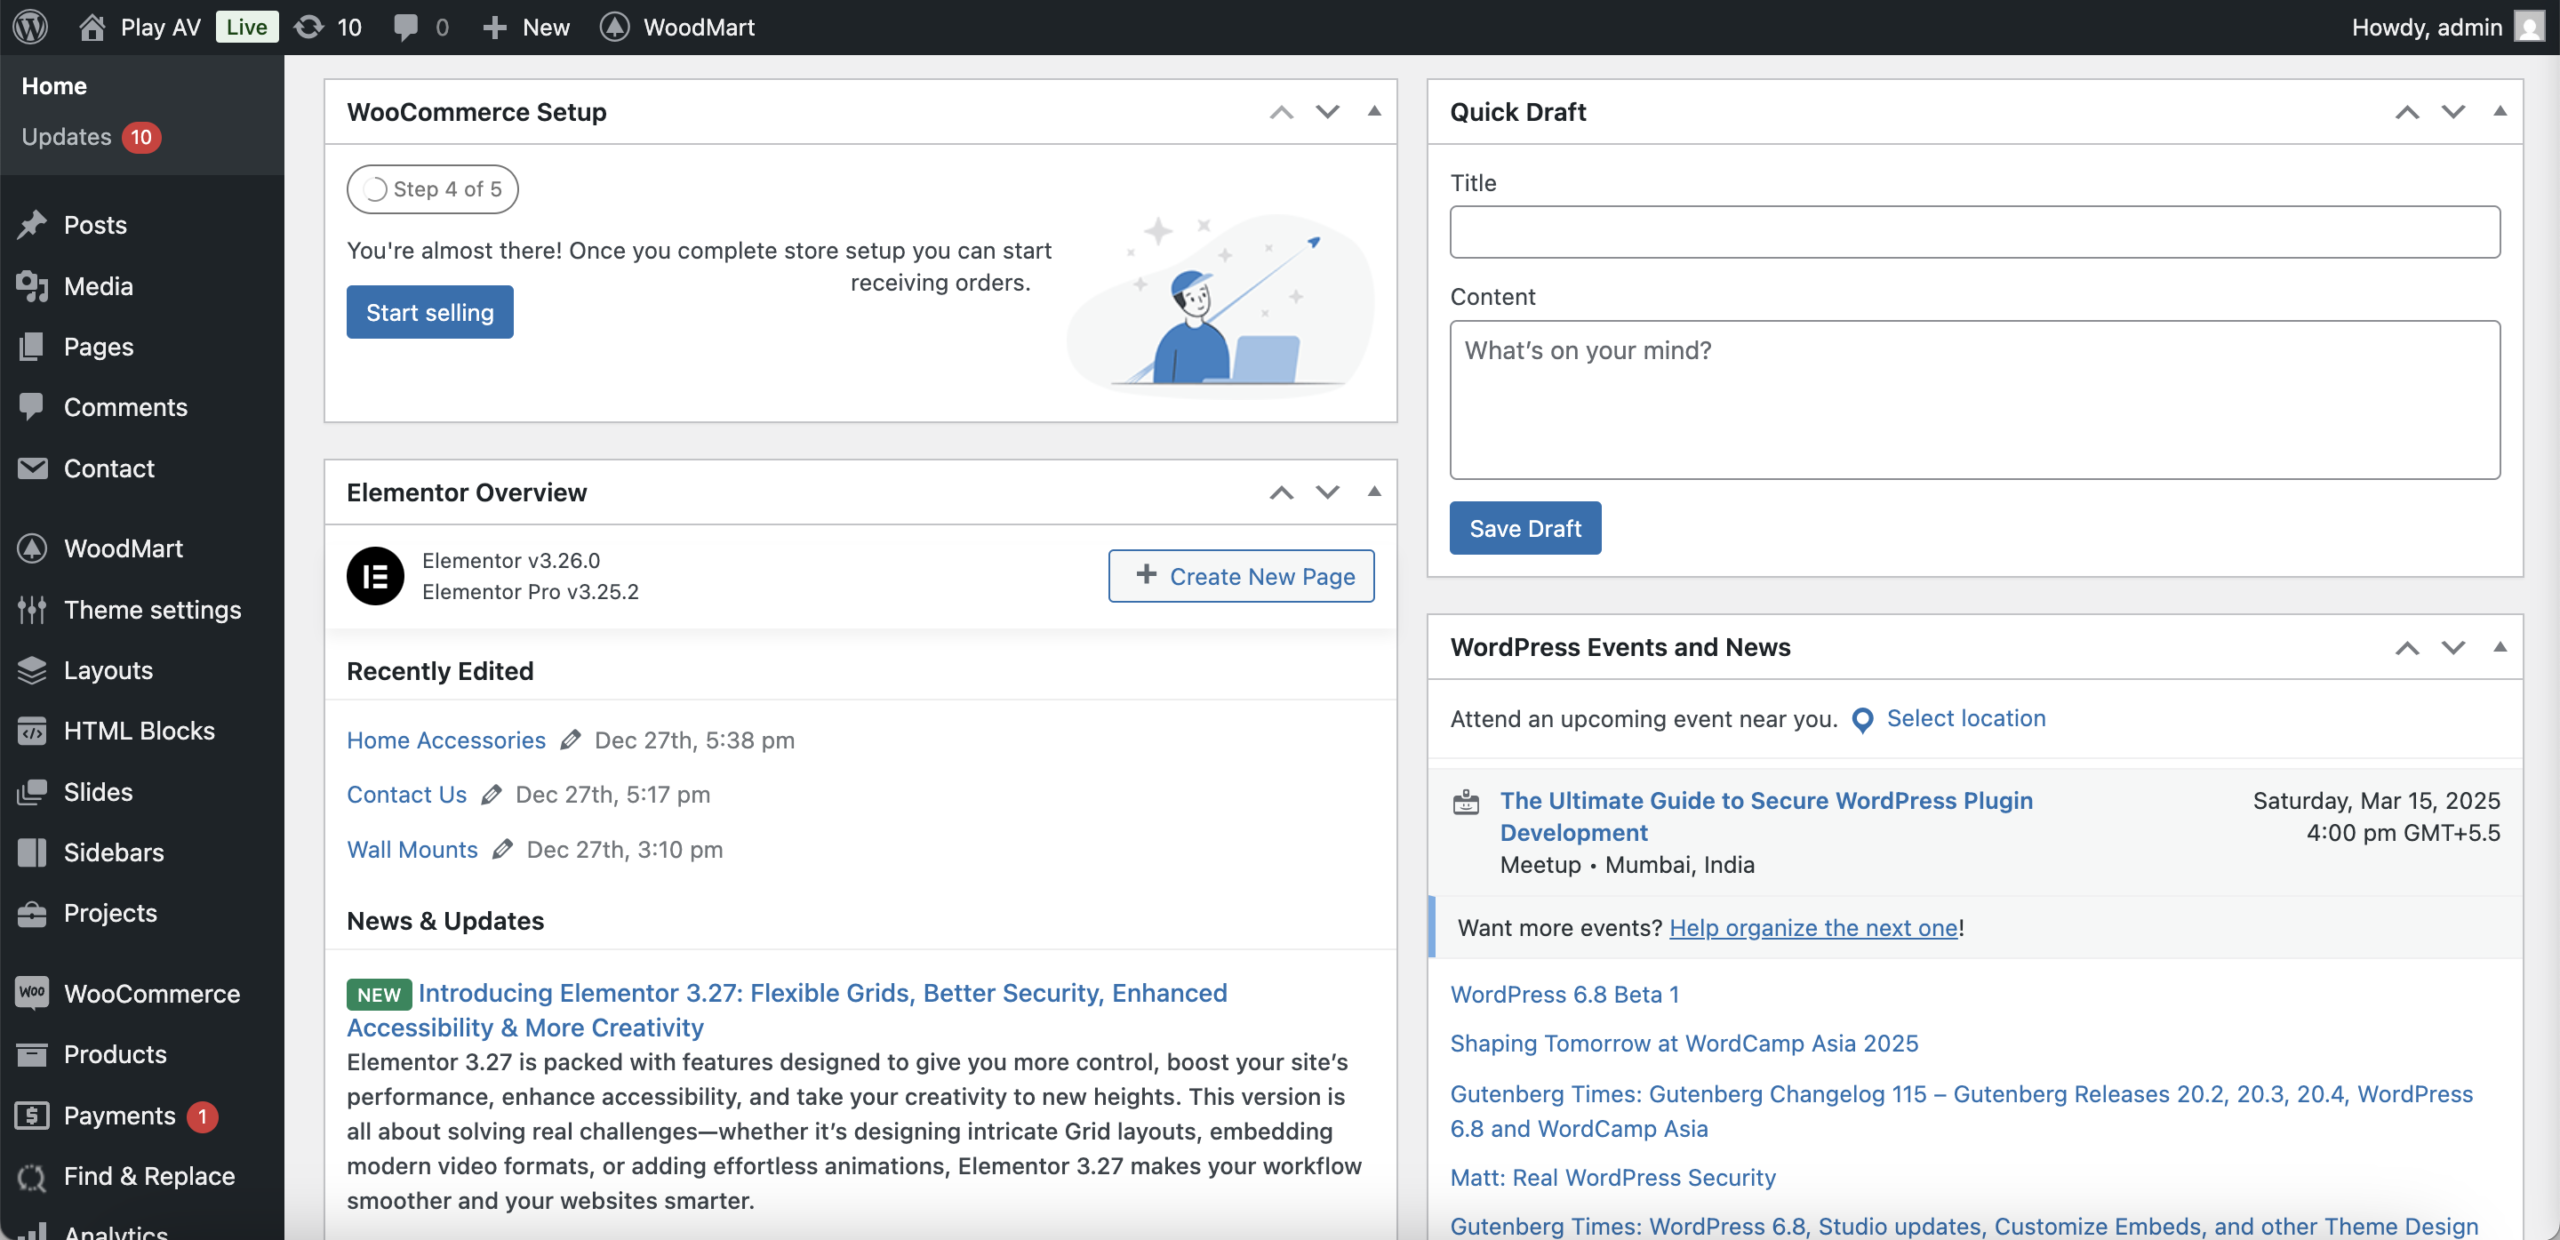Click the Slides icon in sidebar
Viewport: 2560px width, 1240px height.
[x=32, y=792]
